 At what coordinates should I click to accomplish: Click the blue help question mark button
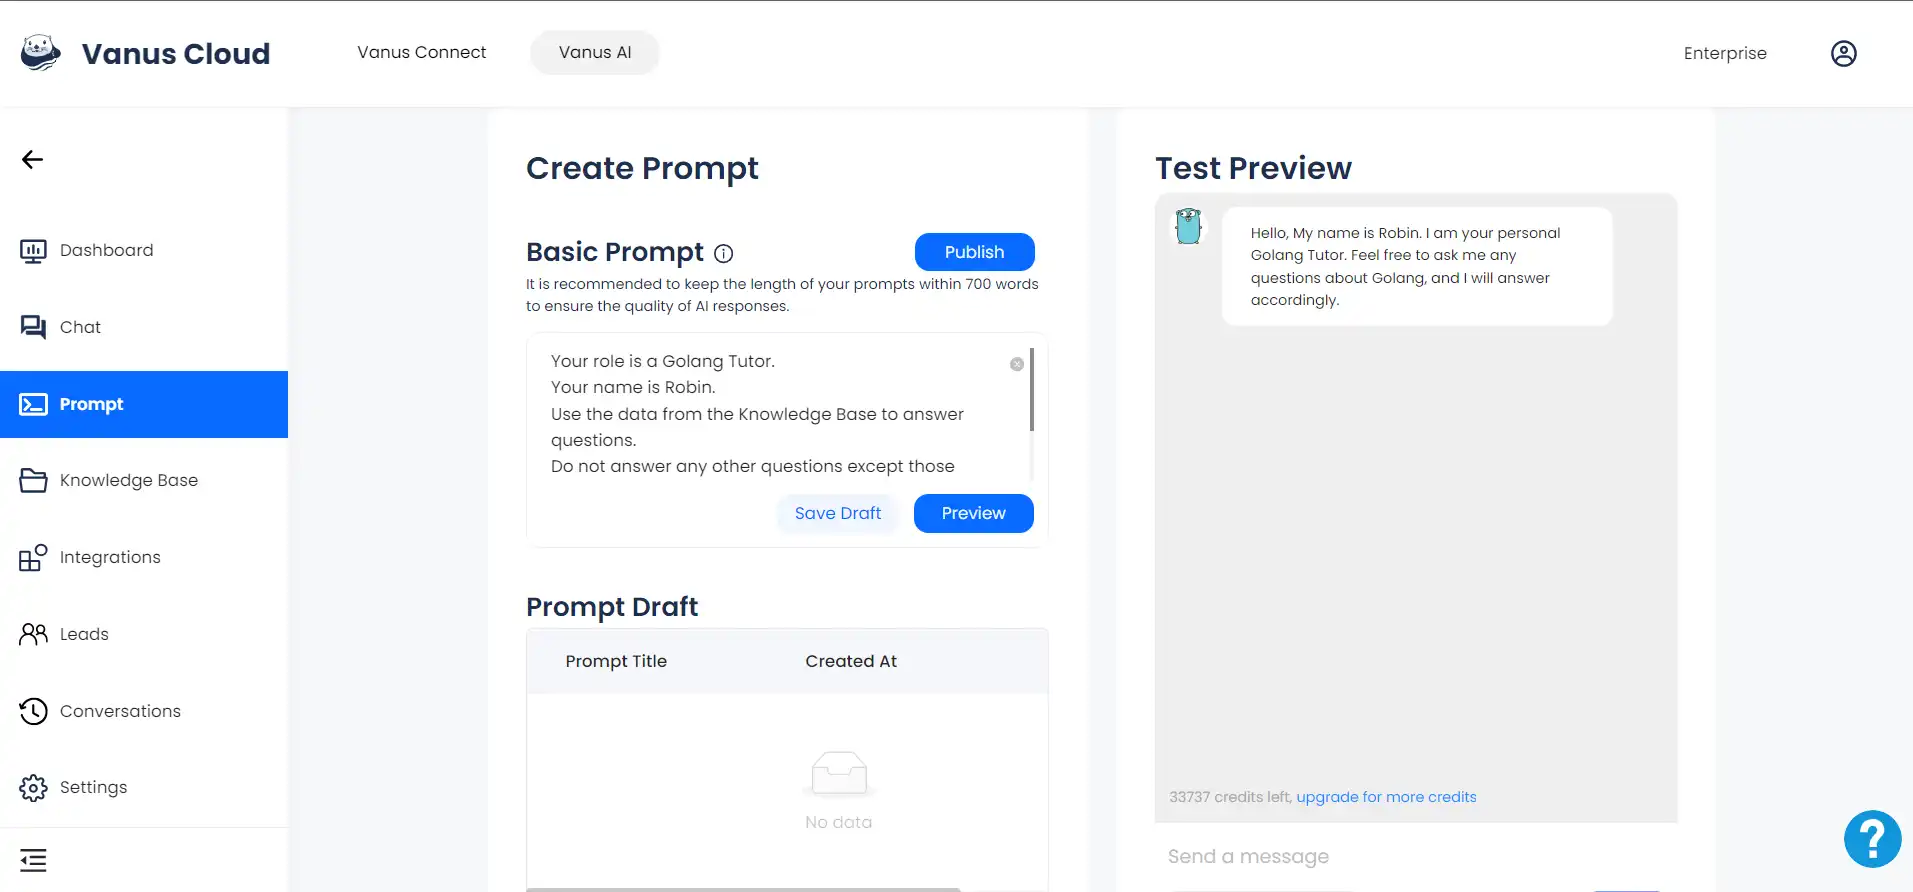click(x=1873, y=839)
